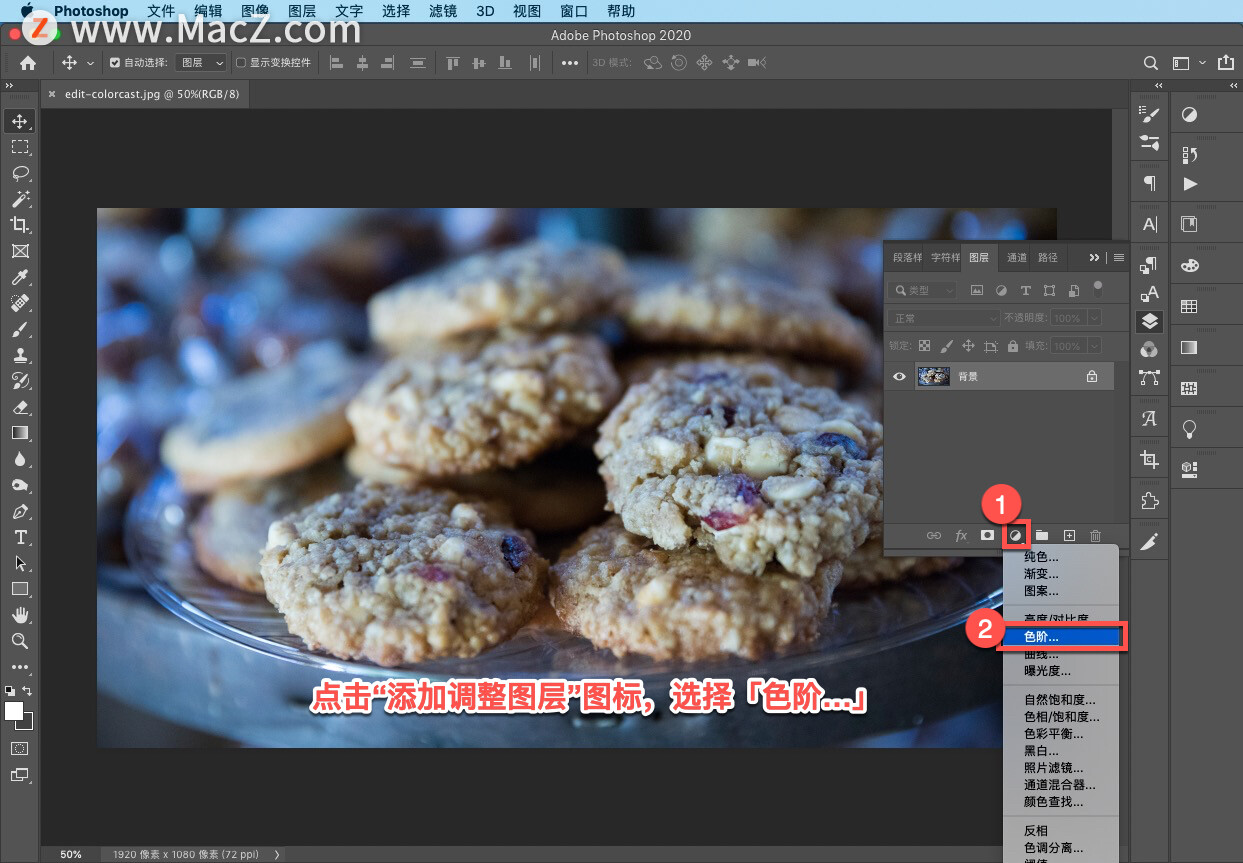Image resolution: width=1243 pixels, height=863 pixels.
Task: Open the 正常 blend mode dropdown
Action: point(944,318)
